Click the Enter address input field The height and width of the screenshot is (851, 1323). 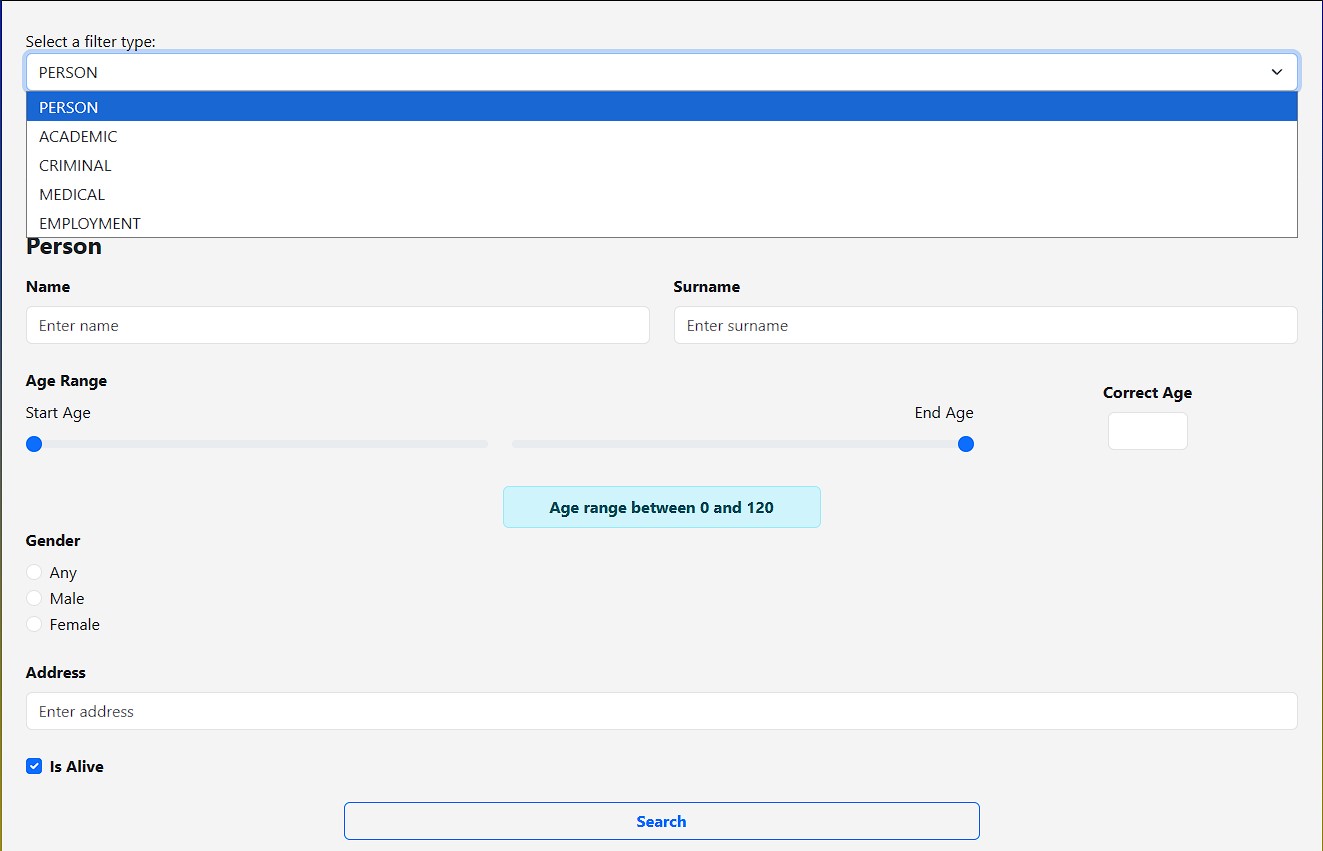click(661, 711)
